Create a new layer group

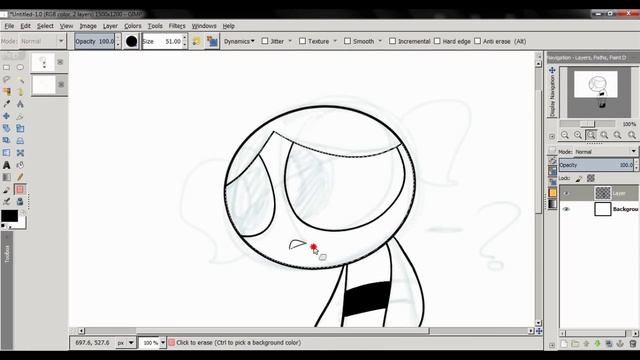(575, 344)
